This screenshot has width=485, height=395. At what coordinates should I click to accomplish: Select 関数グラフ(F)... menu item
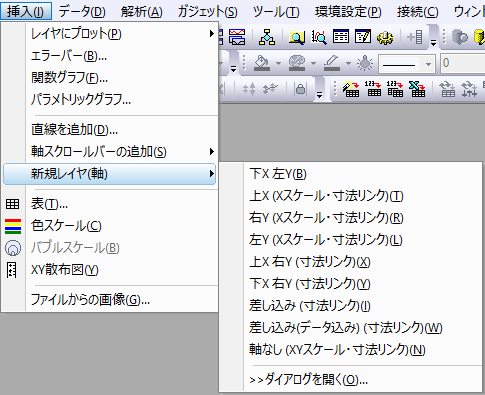(109, 78)
